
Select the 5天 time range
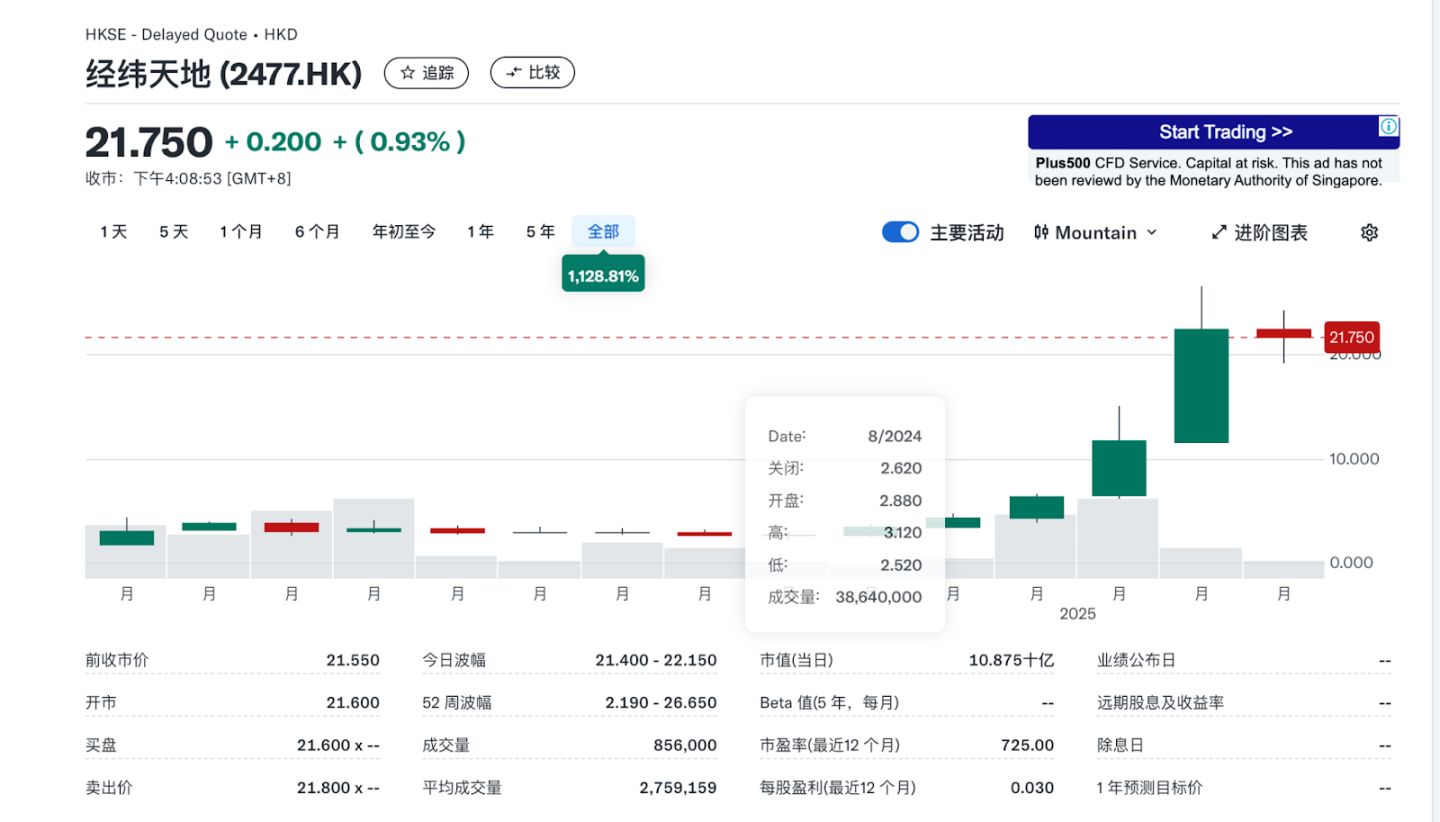(173, 232)
